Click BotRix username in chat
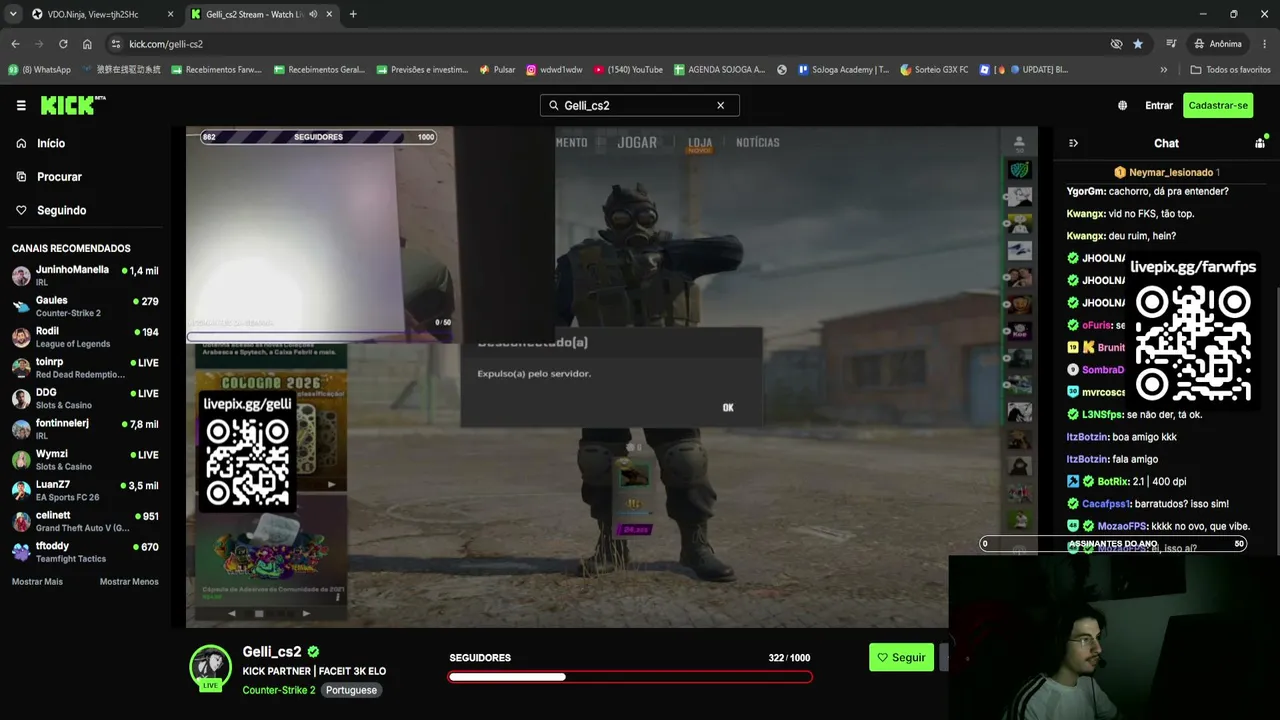This screenshot has height=720, width=1280. coord(1112,481)
